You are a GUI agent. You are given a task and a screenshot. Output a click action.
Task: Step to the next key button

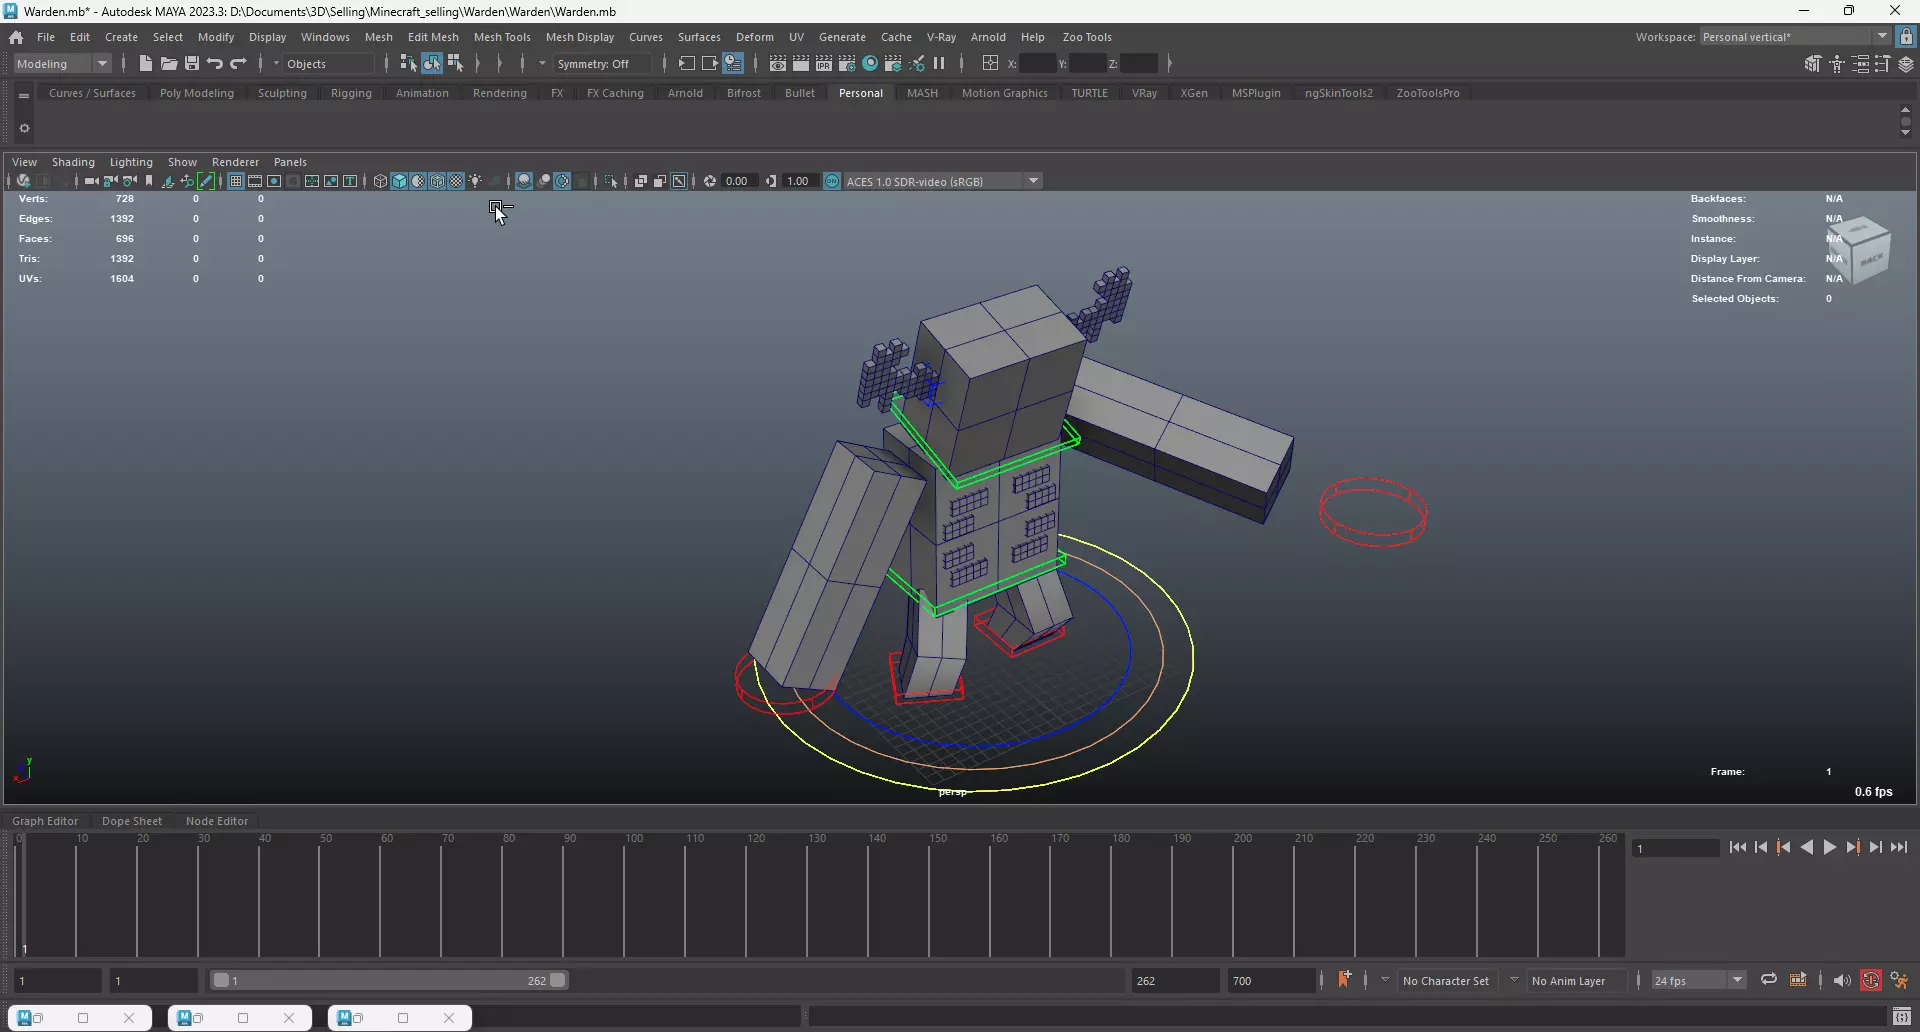click(x=1853, y=847)
